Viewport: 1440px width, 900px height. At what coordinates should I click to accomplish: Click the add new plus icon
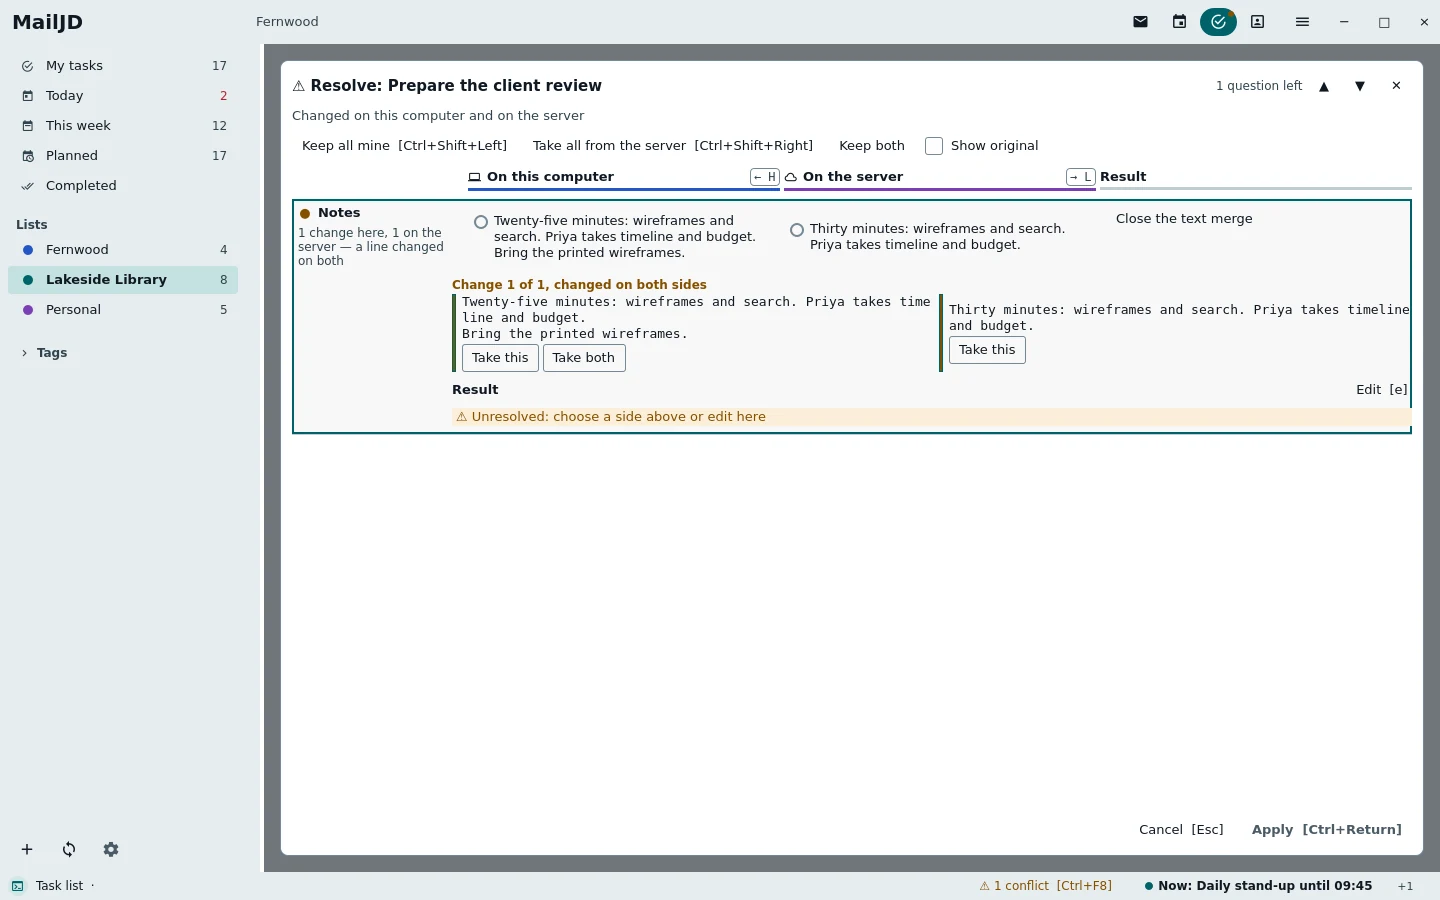click(x=27, y=850)
